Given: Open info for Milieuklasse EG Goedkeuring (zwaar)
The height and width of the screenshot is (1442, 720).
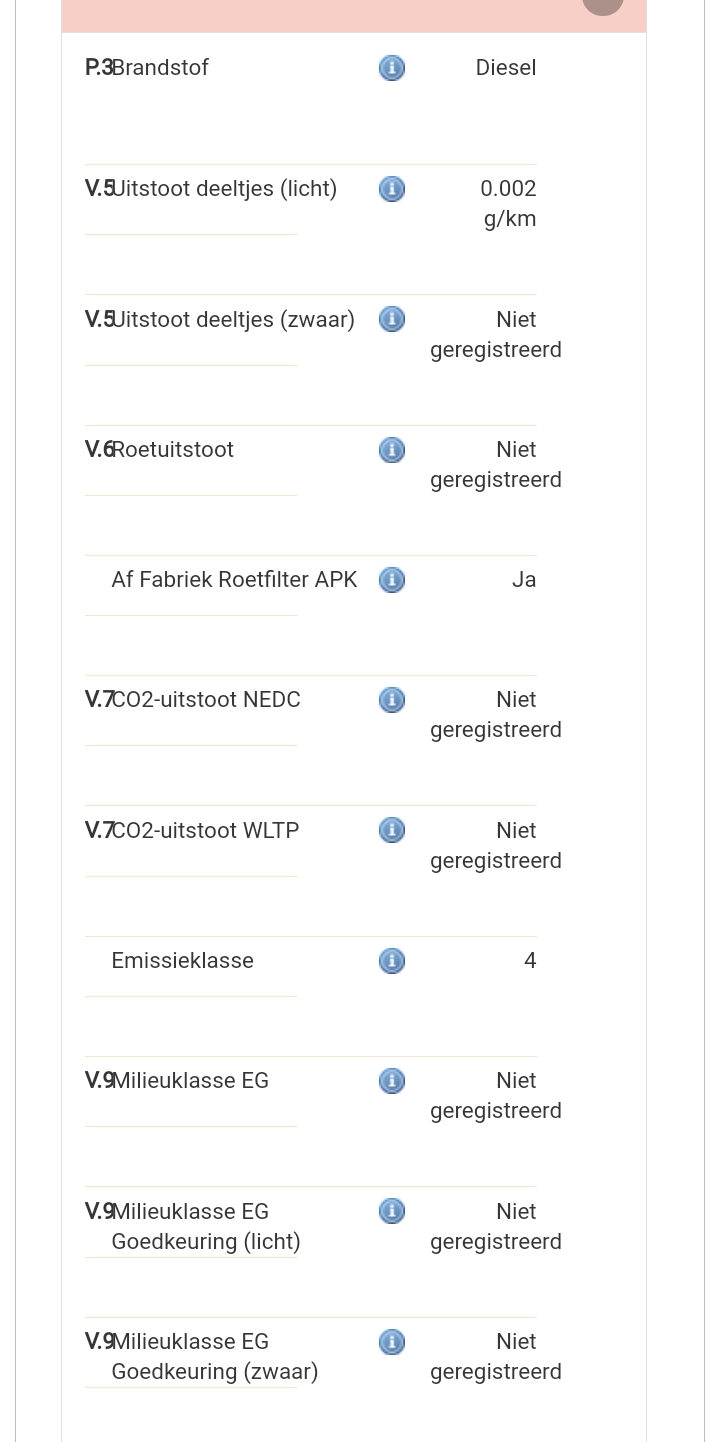Looking at the screenshot, I should point(392,1342).
